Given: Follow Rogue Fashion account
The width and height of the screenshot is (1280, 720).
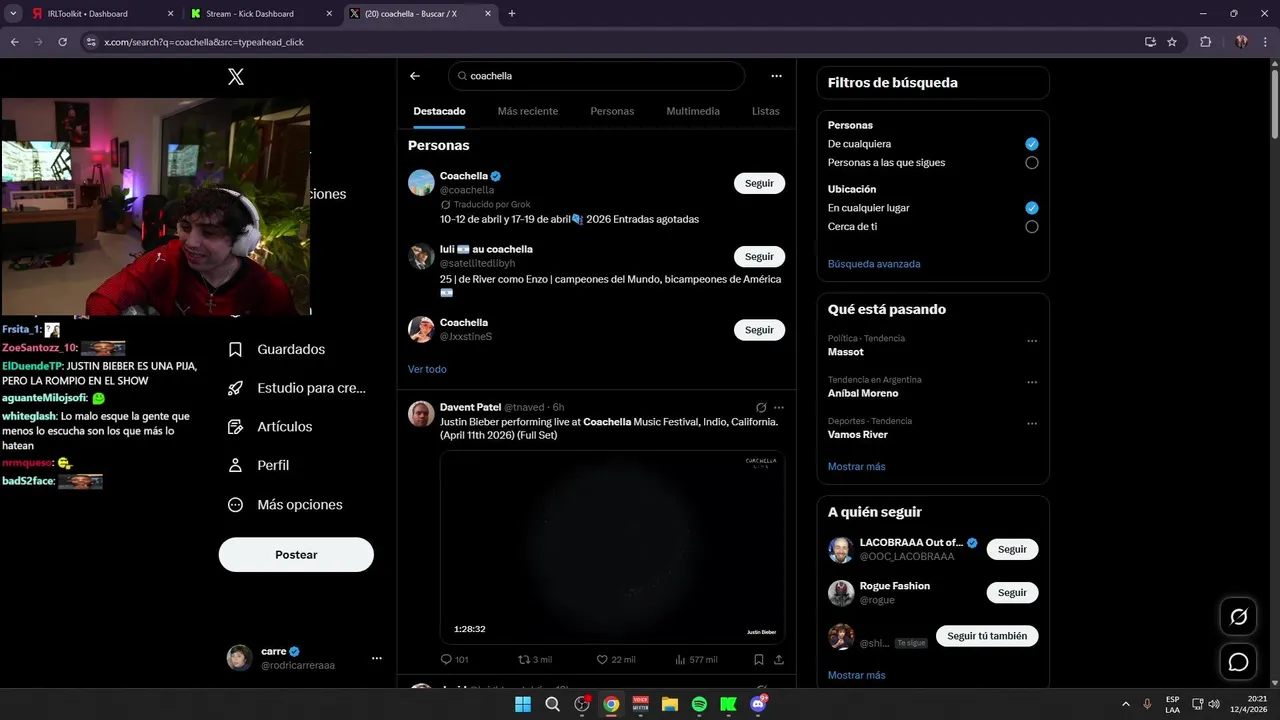Looking at the screenshot, I should tap(1012, 593).
